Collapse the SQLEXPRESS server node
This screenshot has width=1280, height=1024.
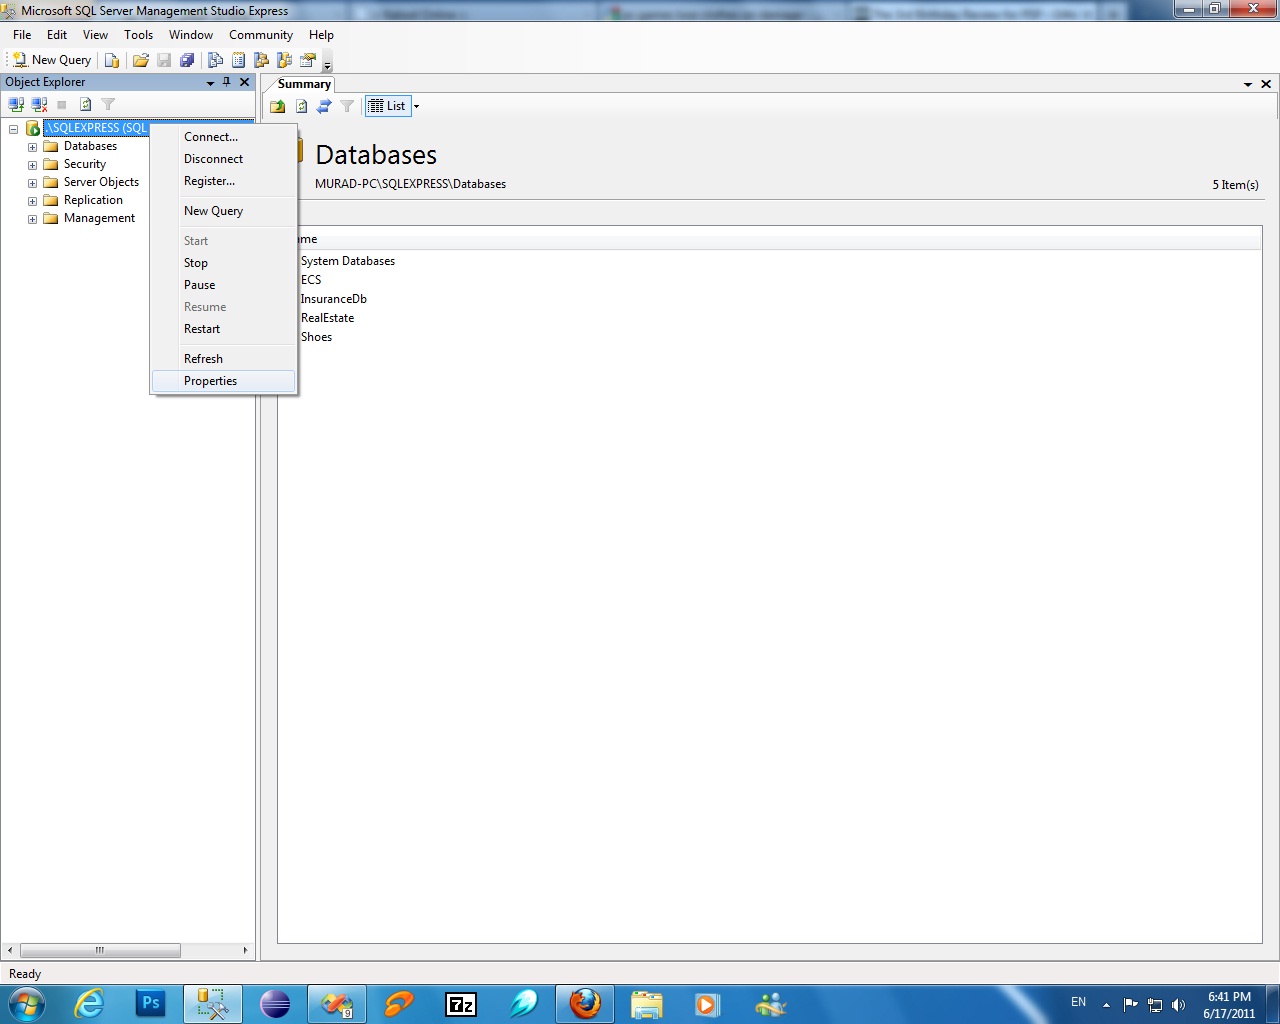point(14,129)
